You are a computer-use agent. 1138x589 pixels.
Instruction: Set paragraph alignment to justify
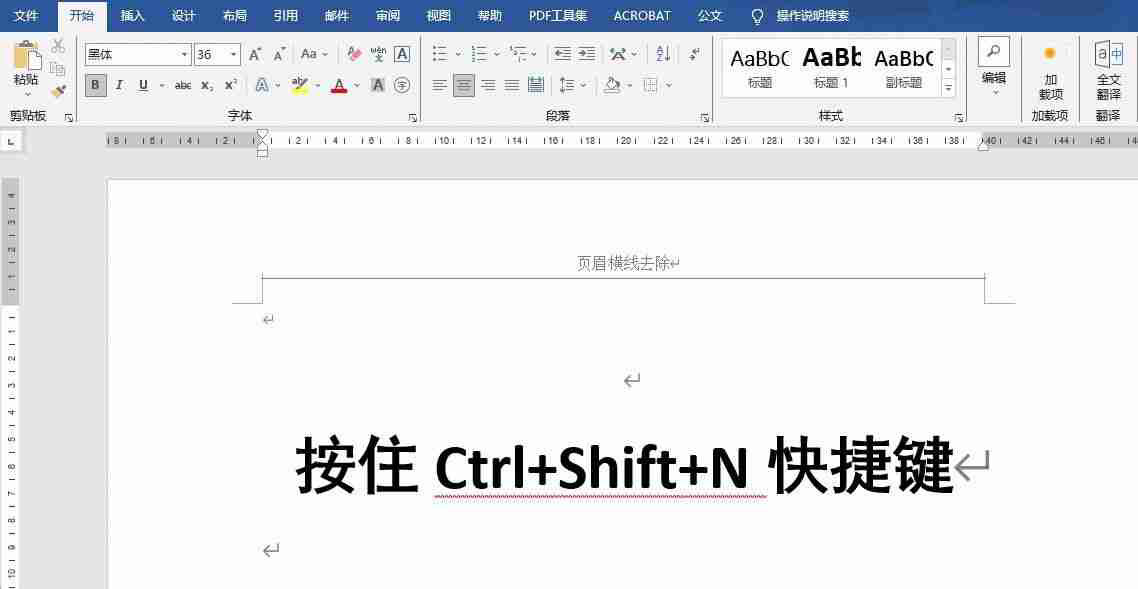click(x=512, y=86)
